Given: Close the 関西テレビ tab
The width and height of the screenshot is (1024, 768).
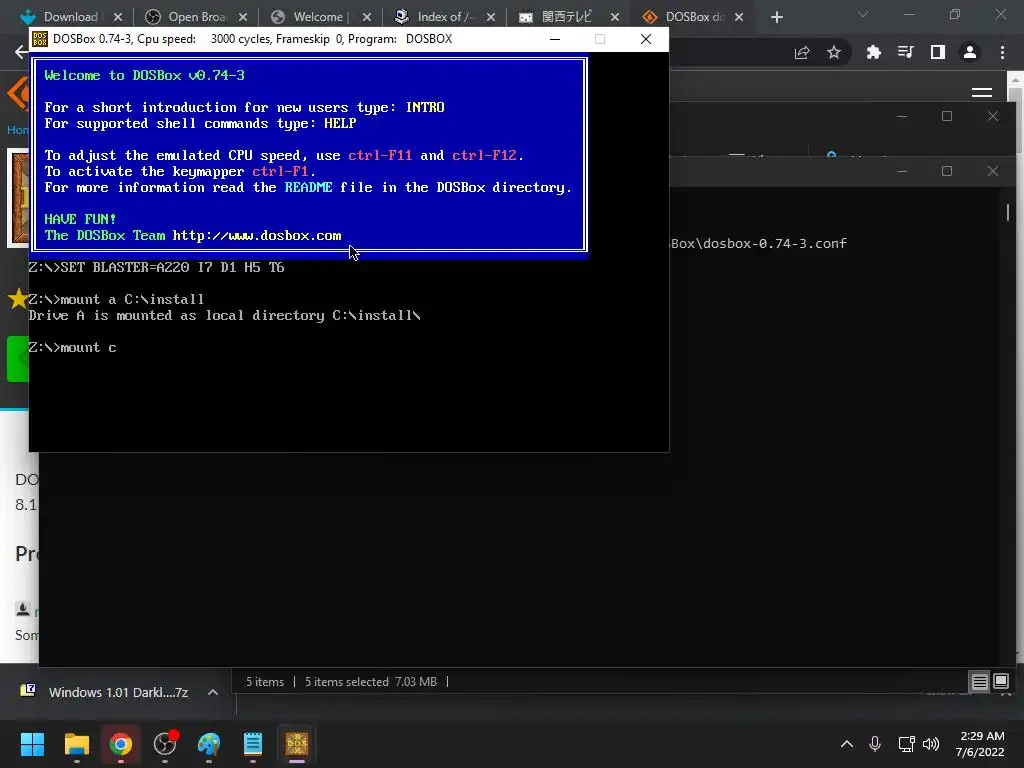Looking at the screenshot, I should [615, 17].
